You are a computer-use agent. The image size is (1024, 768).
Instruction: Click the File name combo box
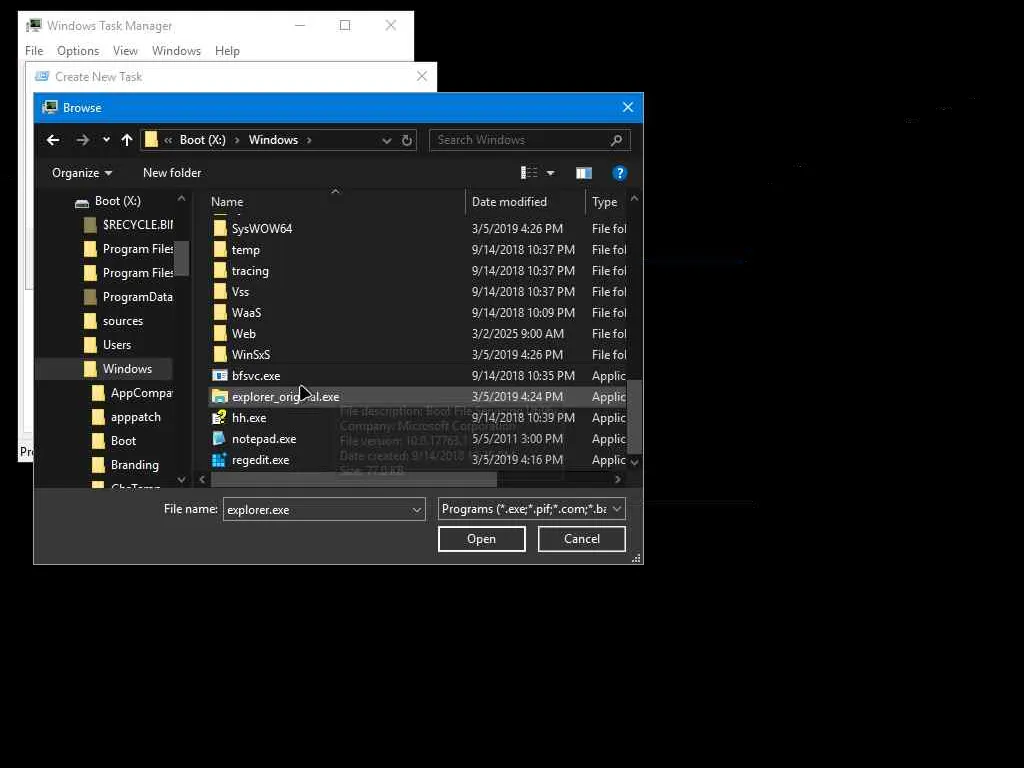coord(324,509)
